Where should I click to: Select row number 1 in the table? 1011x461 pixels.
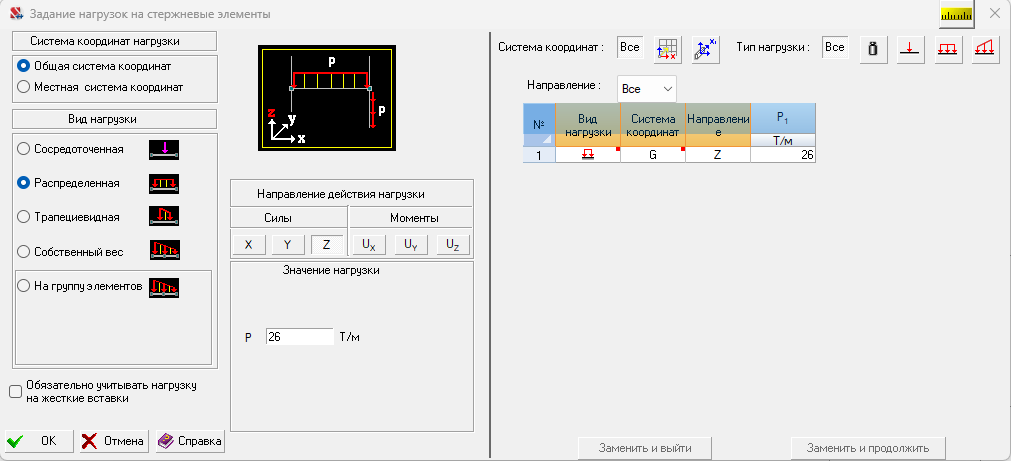point(539,155)
